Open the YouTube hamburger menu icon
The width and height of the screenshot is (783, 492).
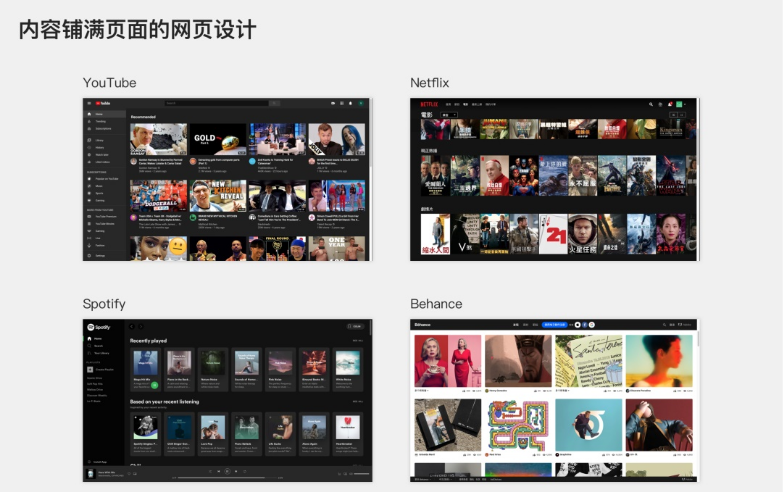(x=89, y=103)
